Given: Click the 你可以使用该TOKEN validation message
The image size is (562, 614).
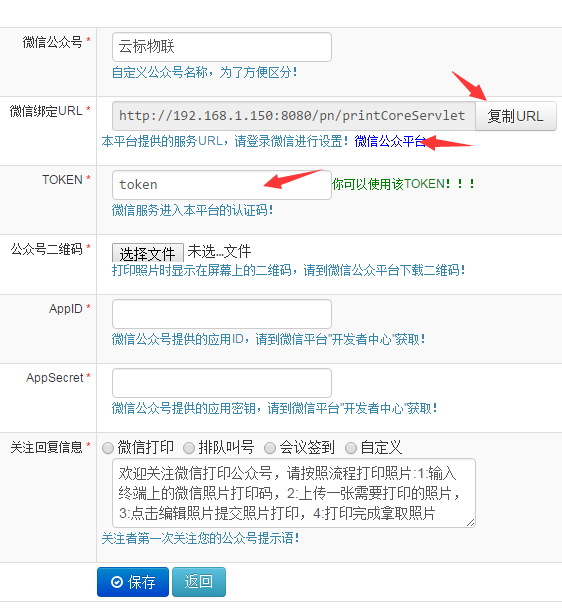Looking at the screenshot, I should coord(404,184).
